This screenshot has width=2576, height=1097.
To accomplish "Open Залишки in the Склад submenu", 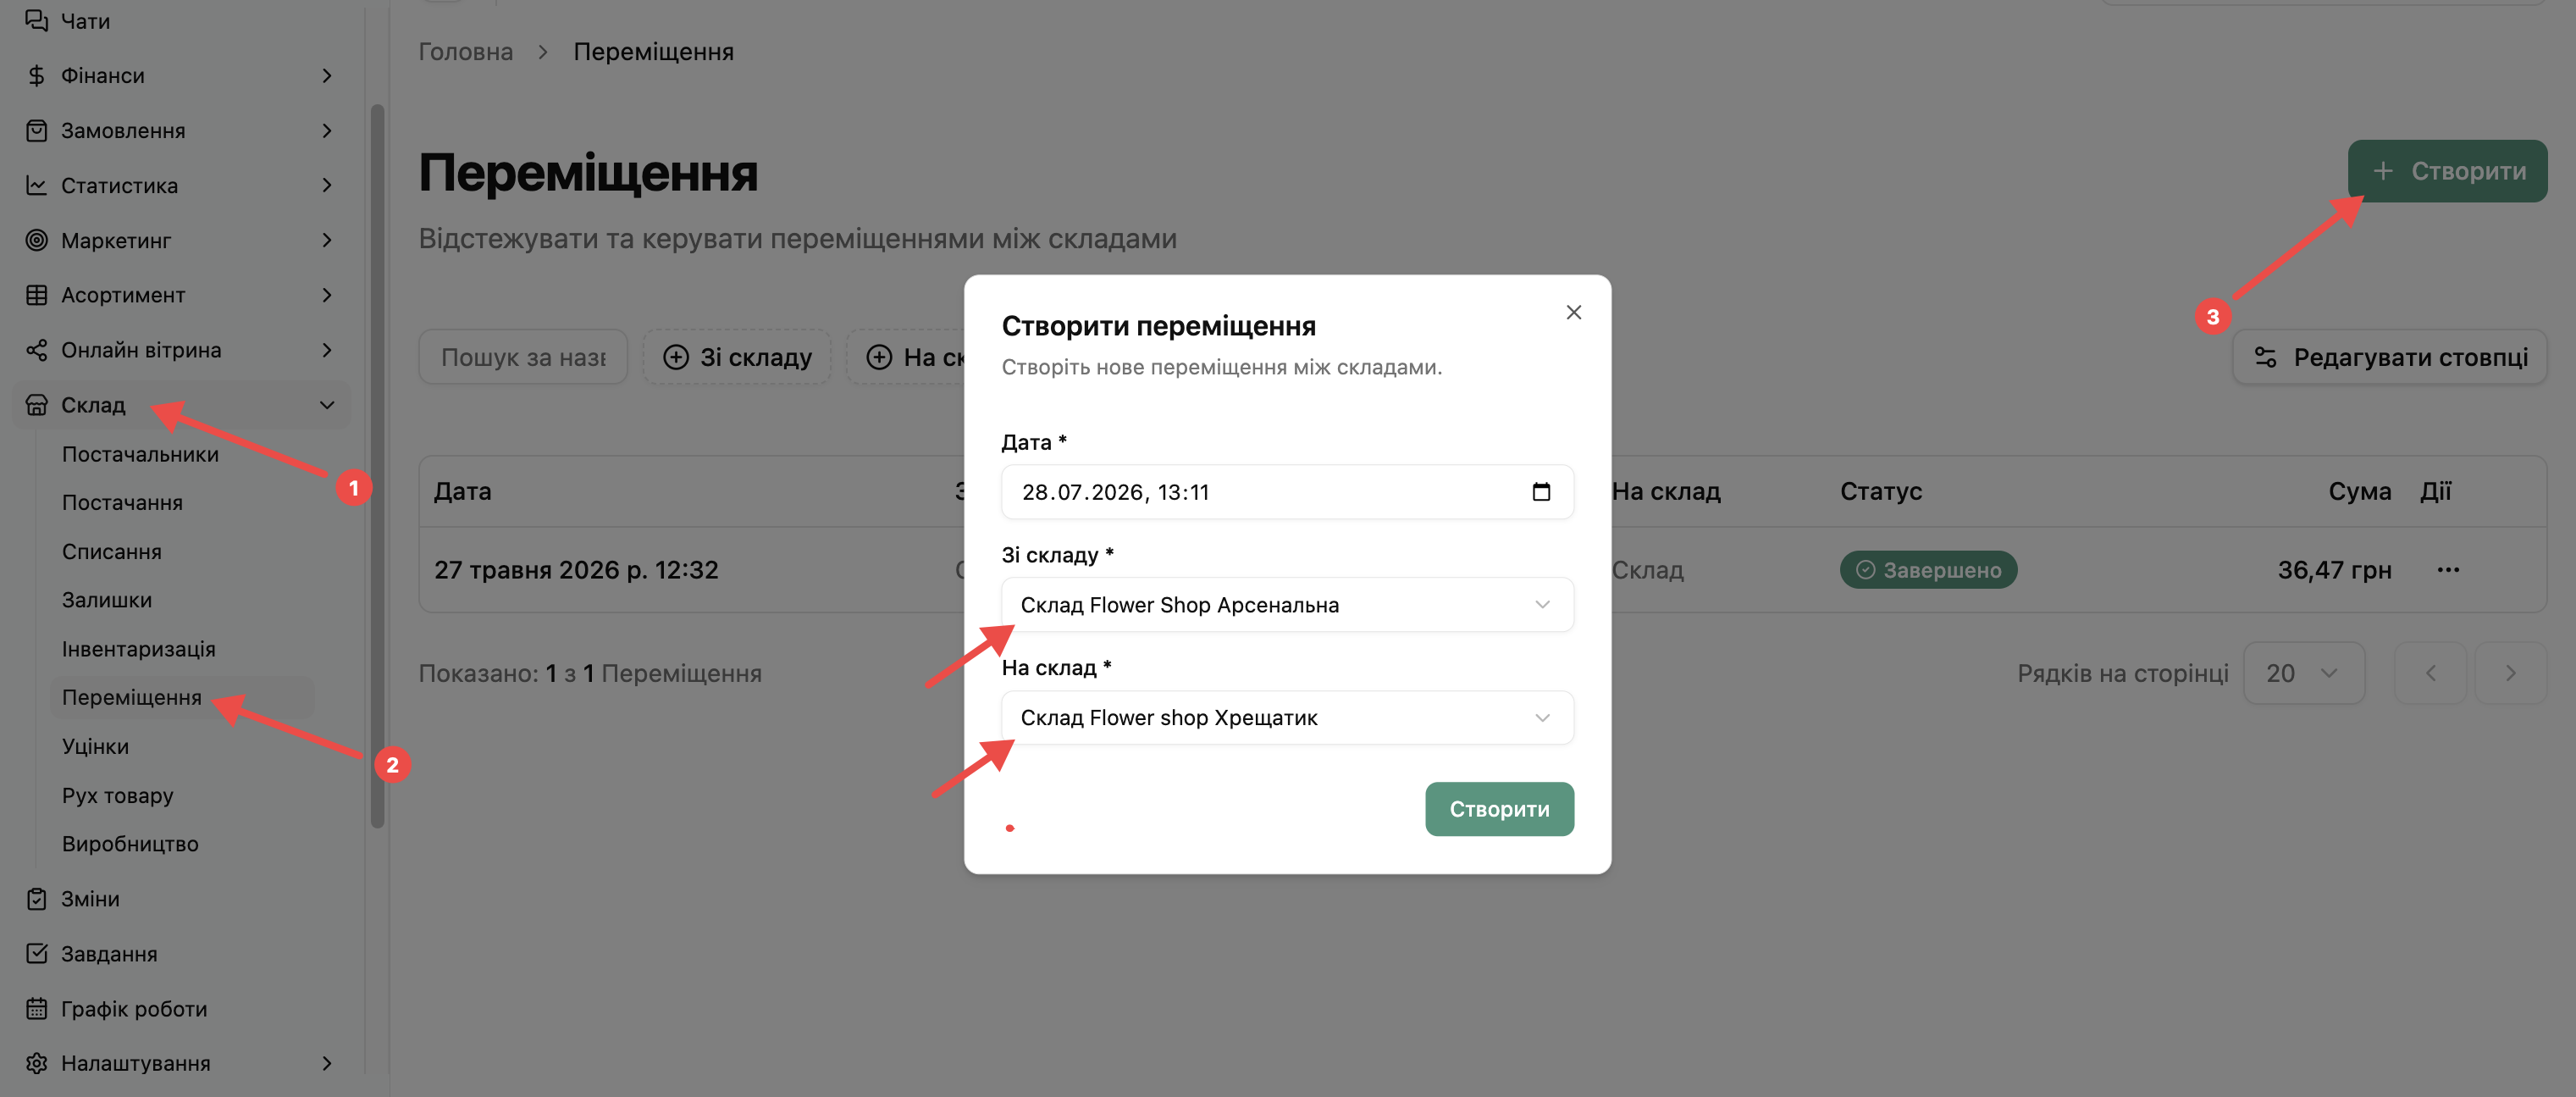I will pos(106,600).
